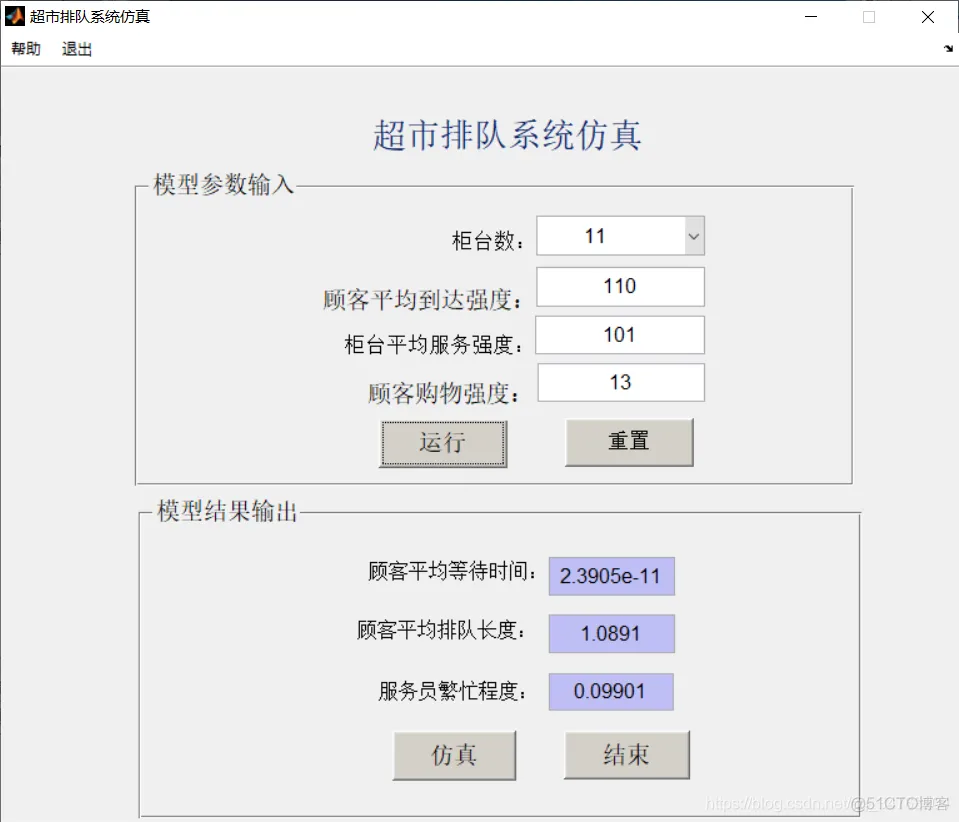This screenshot has height=822, width=959.
Task: Click the dropdown arrow next to value 11
Action: 693,235
